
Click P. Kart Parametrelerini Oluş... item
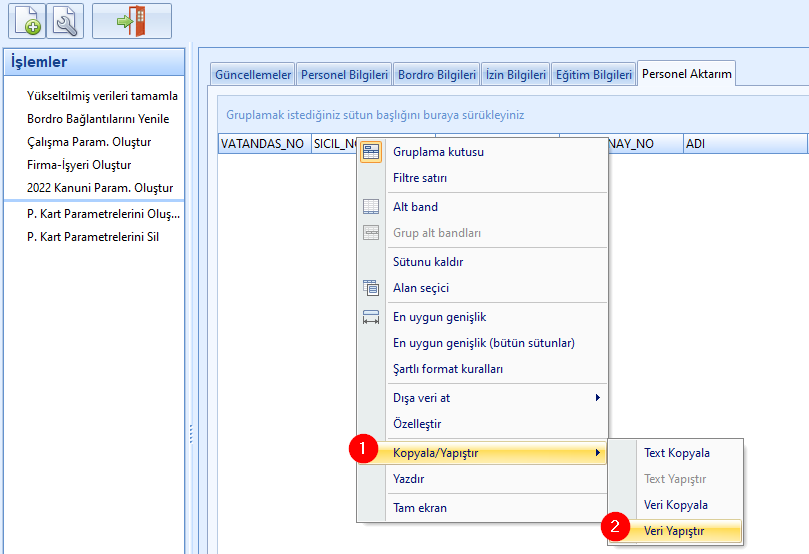point(103,214)
